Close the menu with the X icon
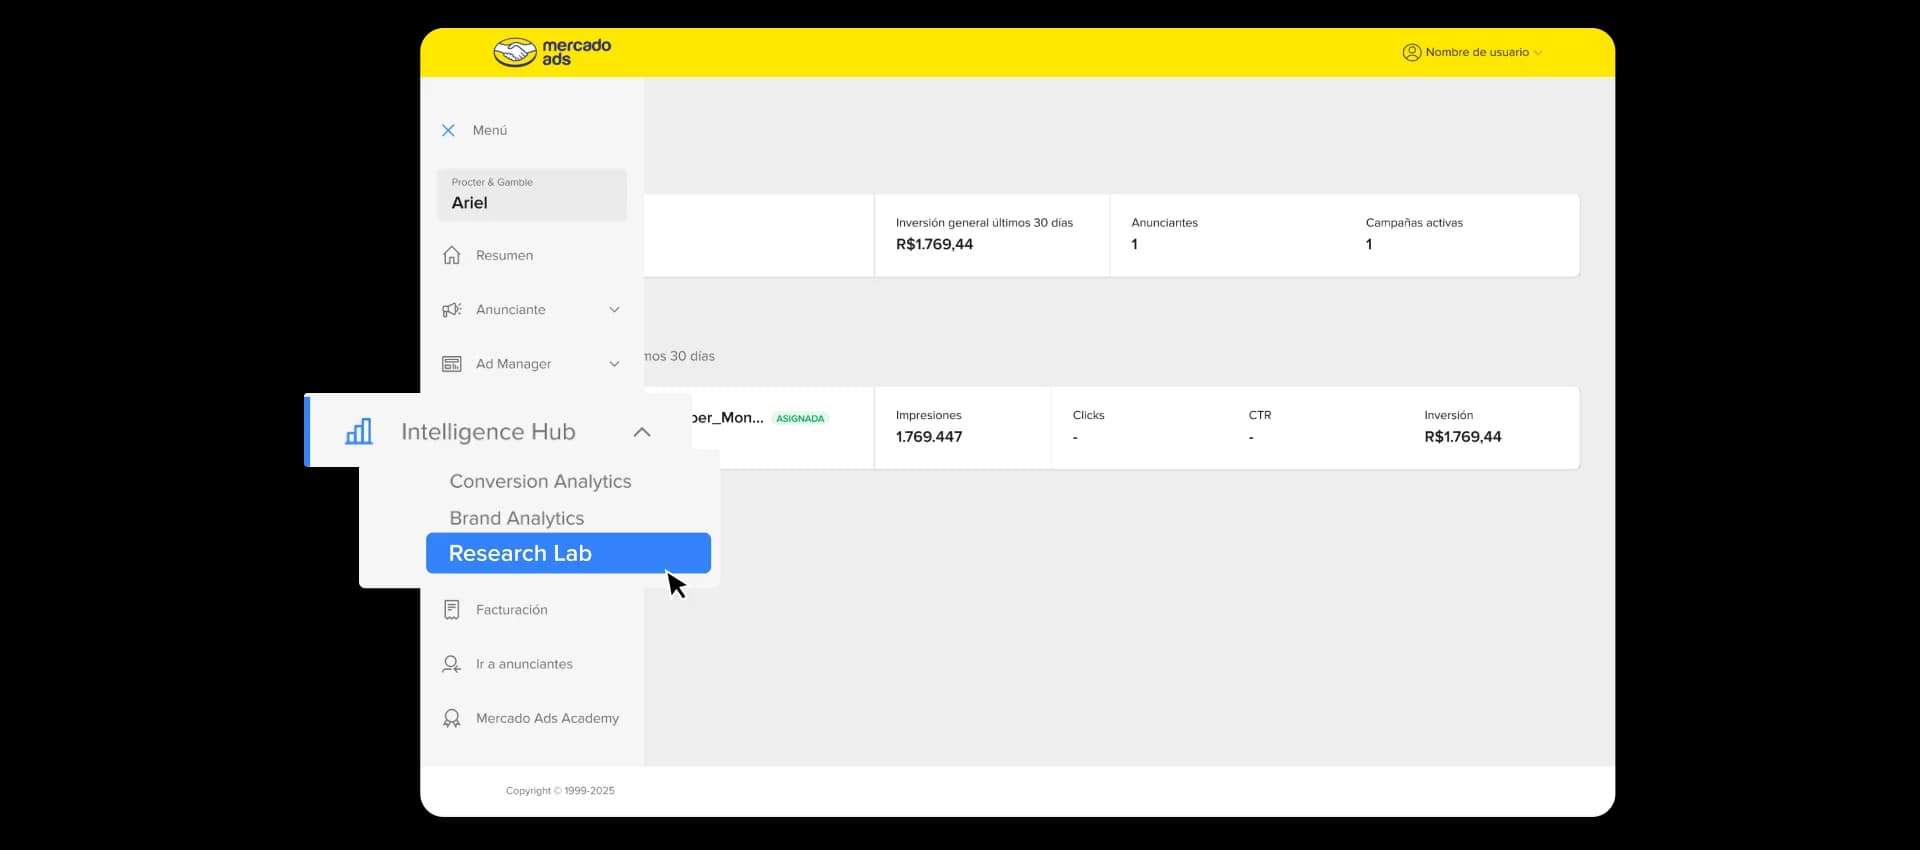1920x850 pixels. coord(448,130)
